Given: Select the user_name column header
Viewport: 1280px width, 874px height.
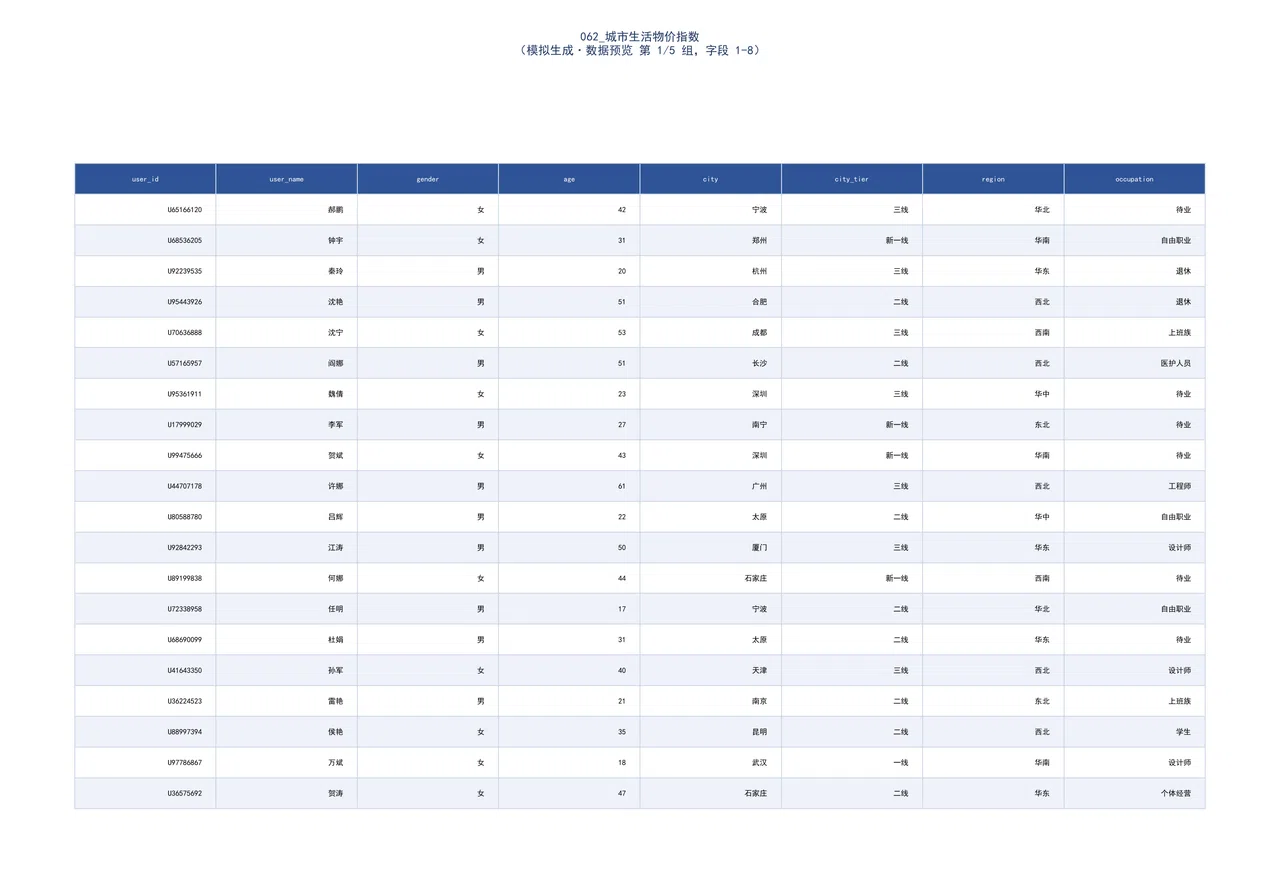Looking at the screenshot, I should pyautogui.click(x=287, y=179).
